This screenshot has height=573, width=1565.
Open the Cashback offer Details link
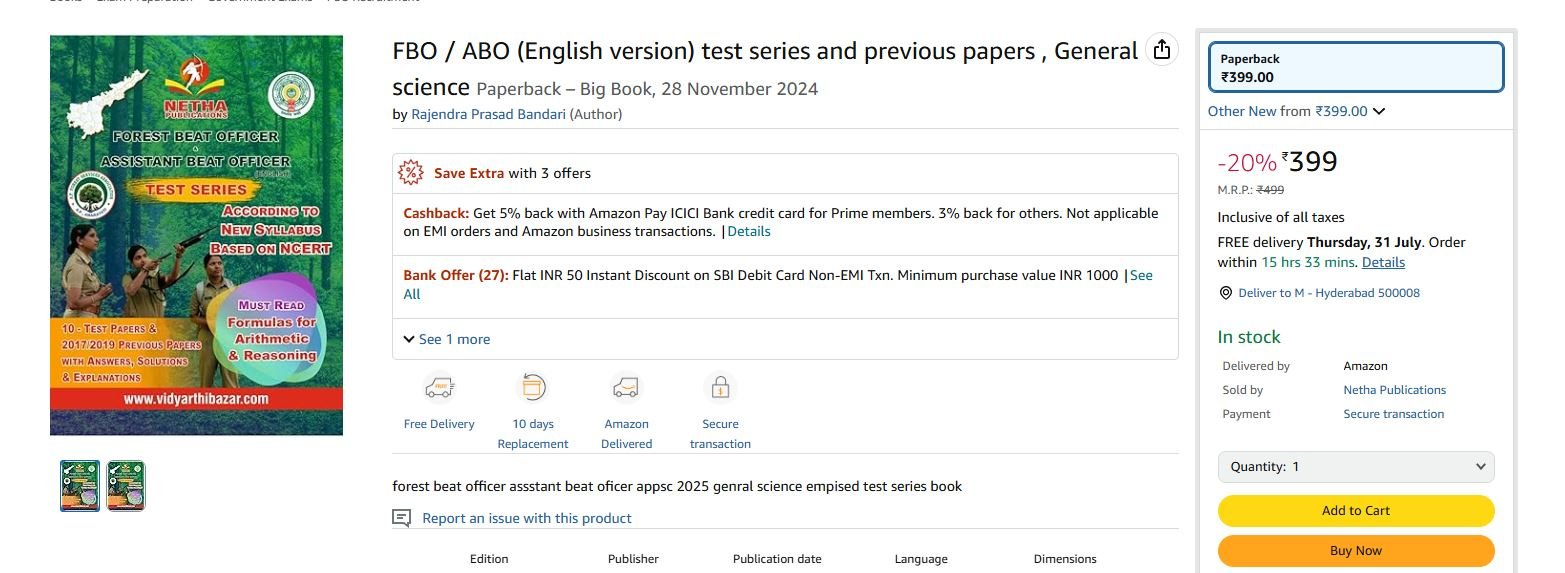tap(749, 231)
